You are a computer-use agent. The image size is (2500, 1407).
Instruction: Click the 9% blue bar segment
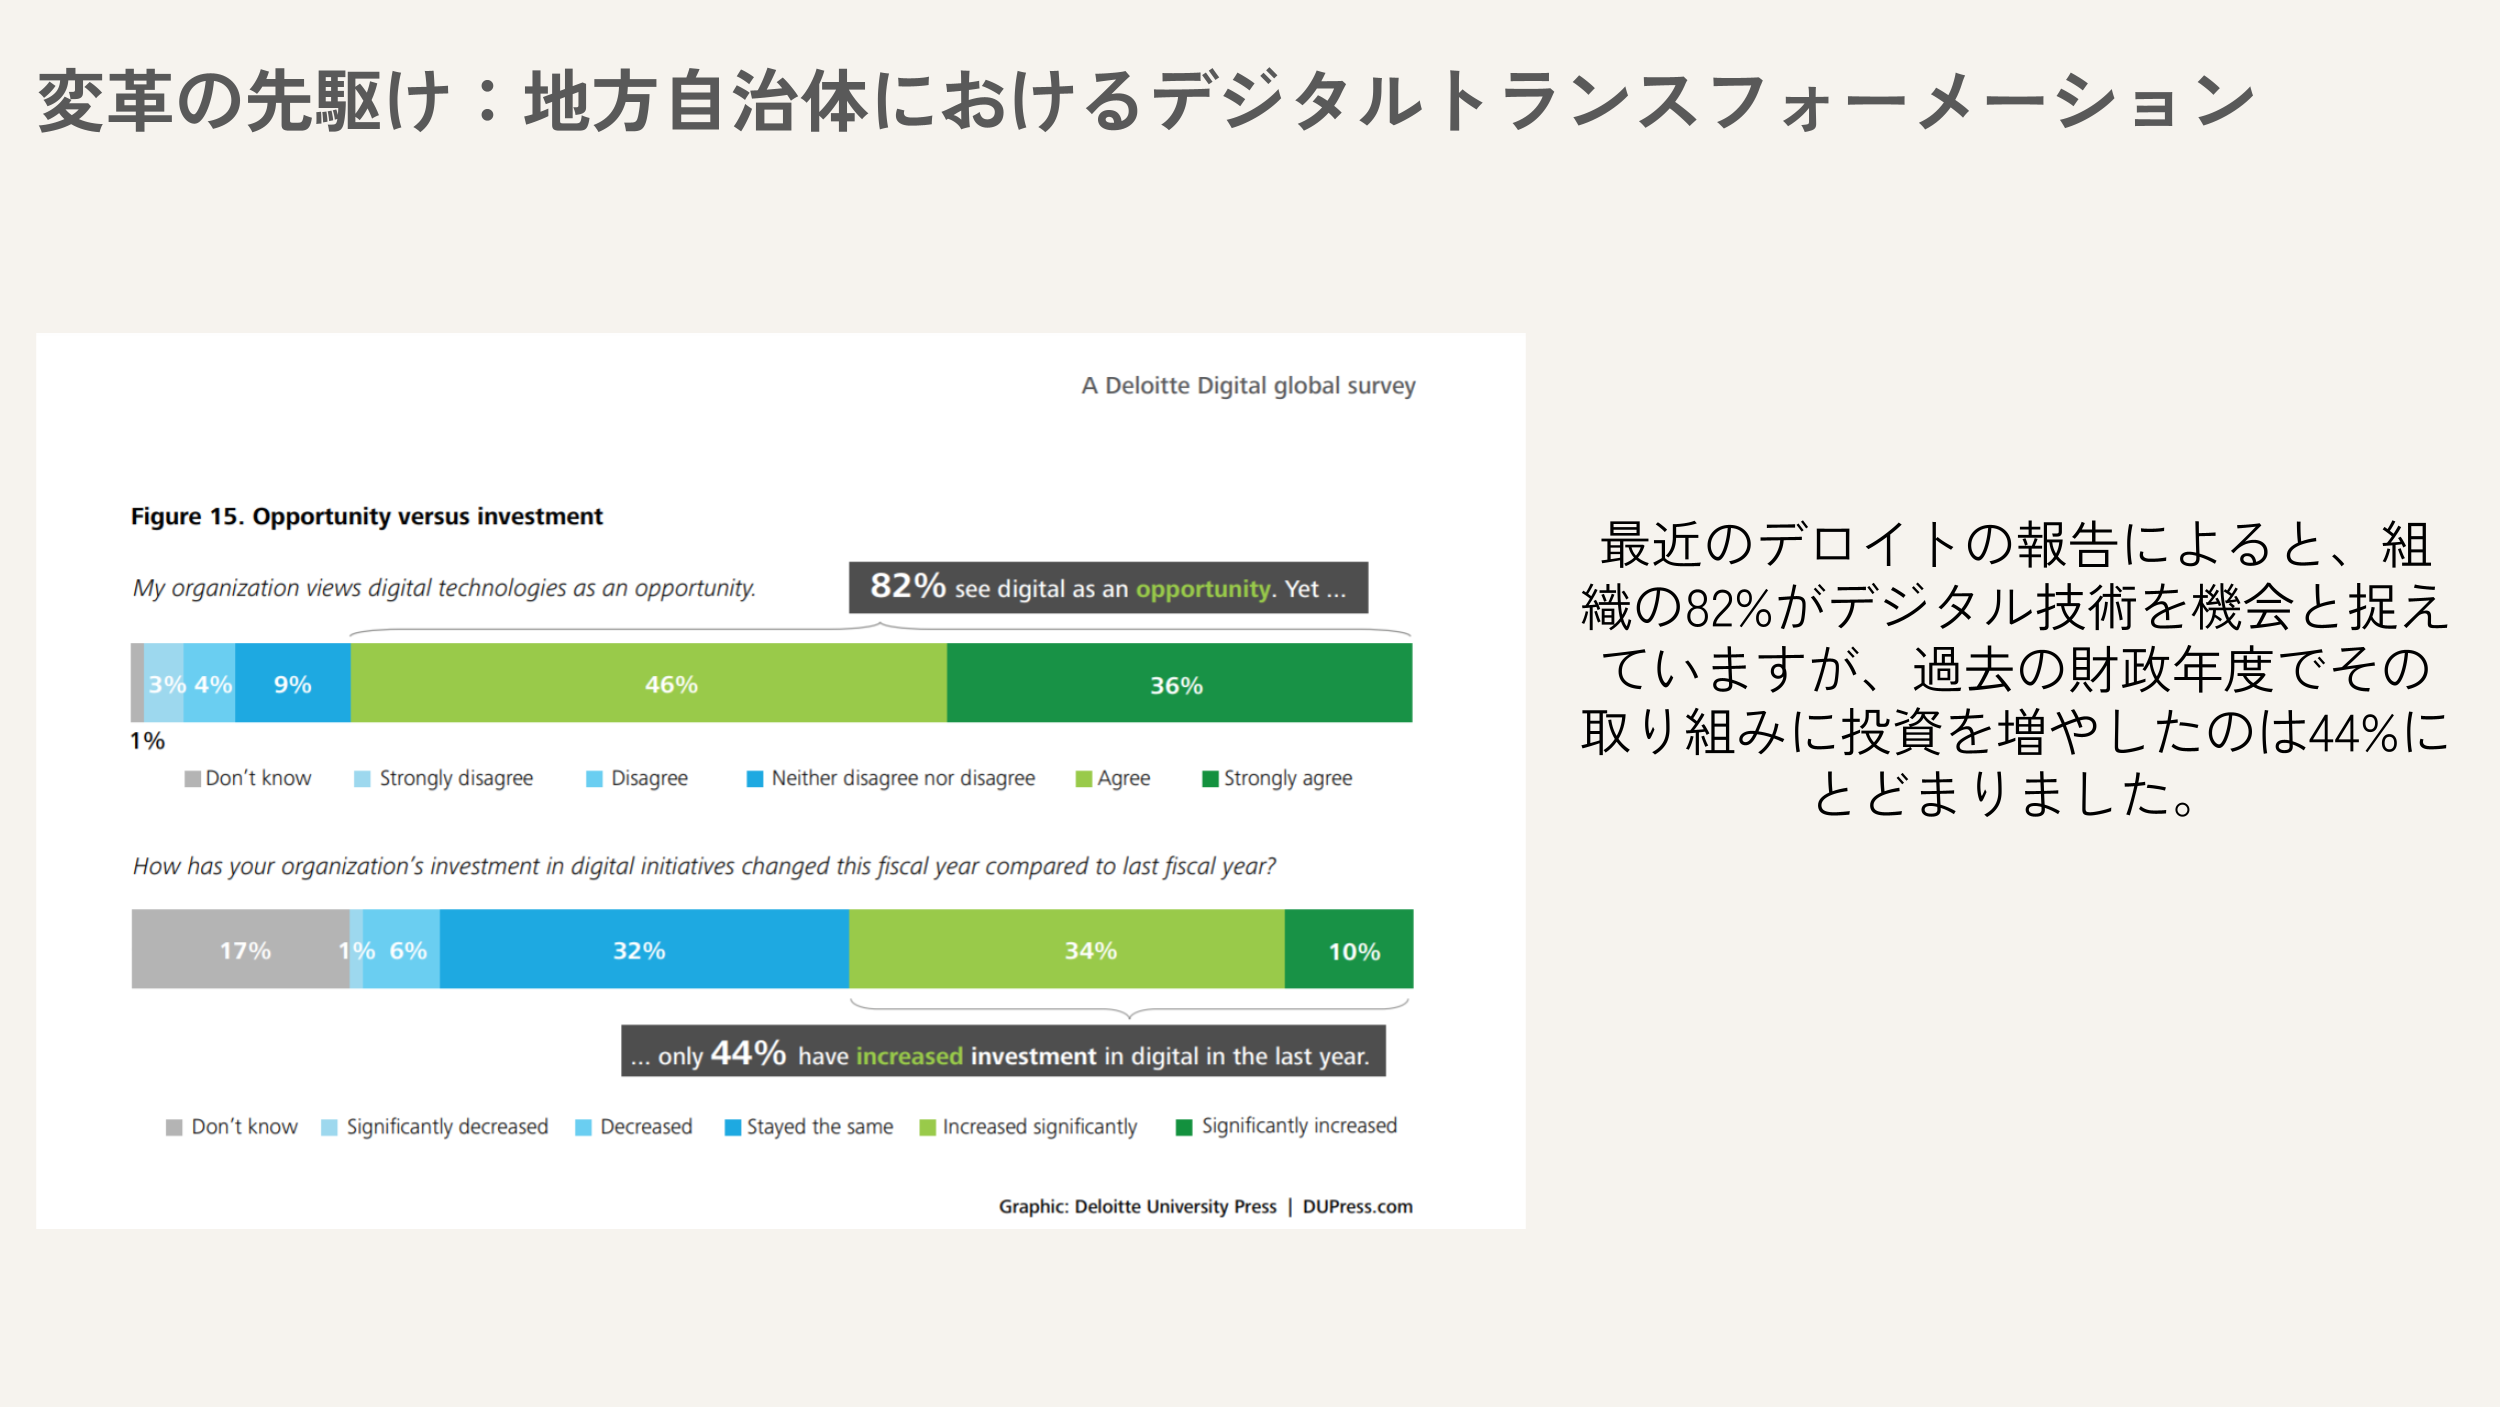coord(293,683)
